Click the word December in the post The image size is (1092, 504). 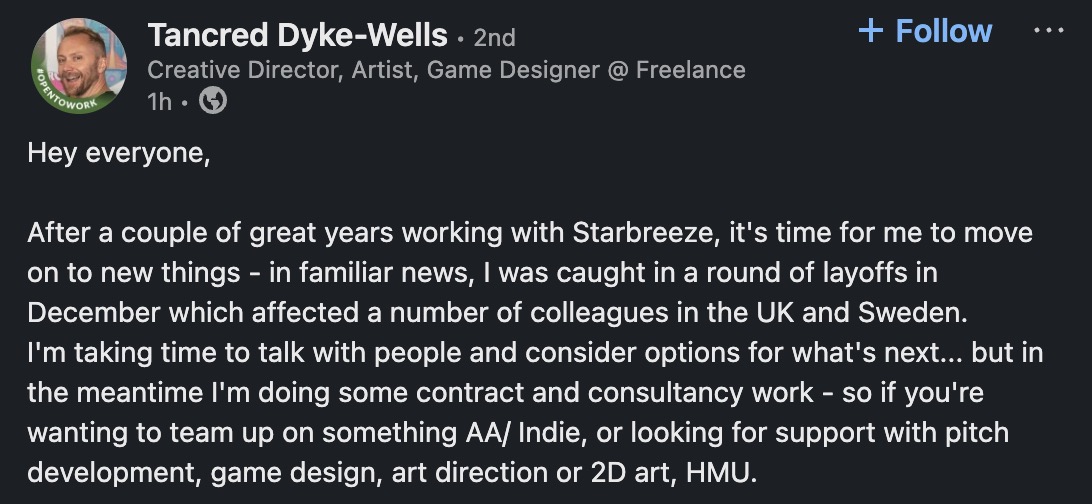pos(93,311)
